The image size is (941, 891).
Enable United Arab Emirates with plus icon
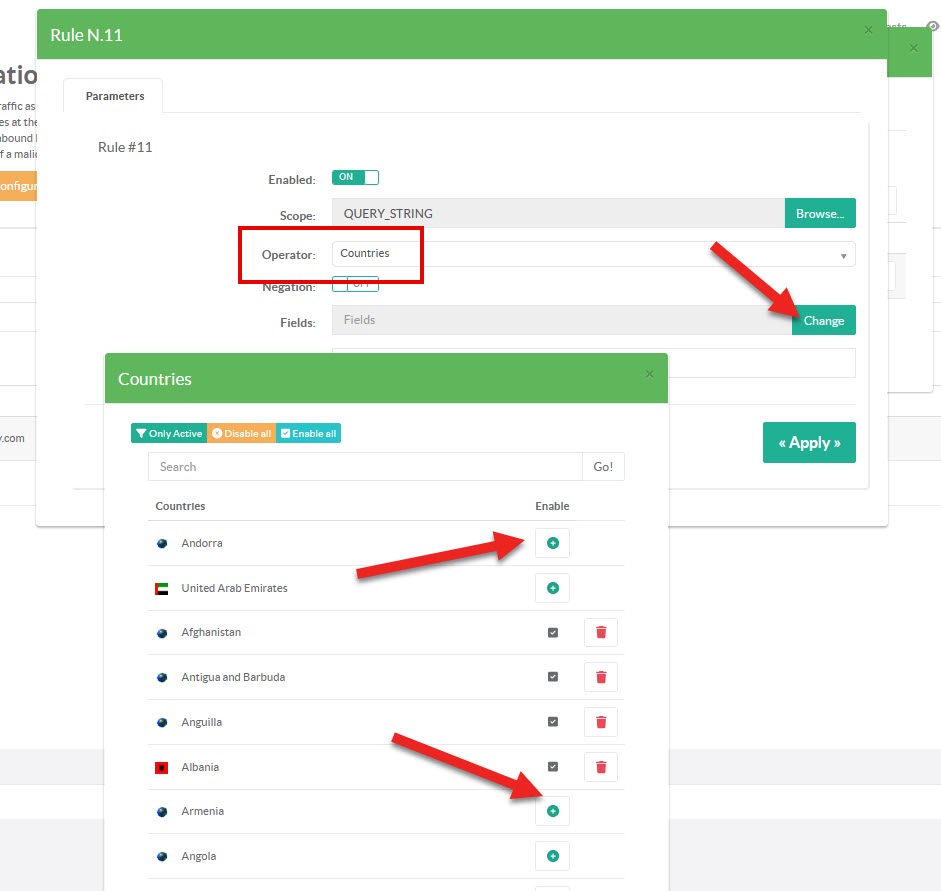(x=552, y=588)
